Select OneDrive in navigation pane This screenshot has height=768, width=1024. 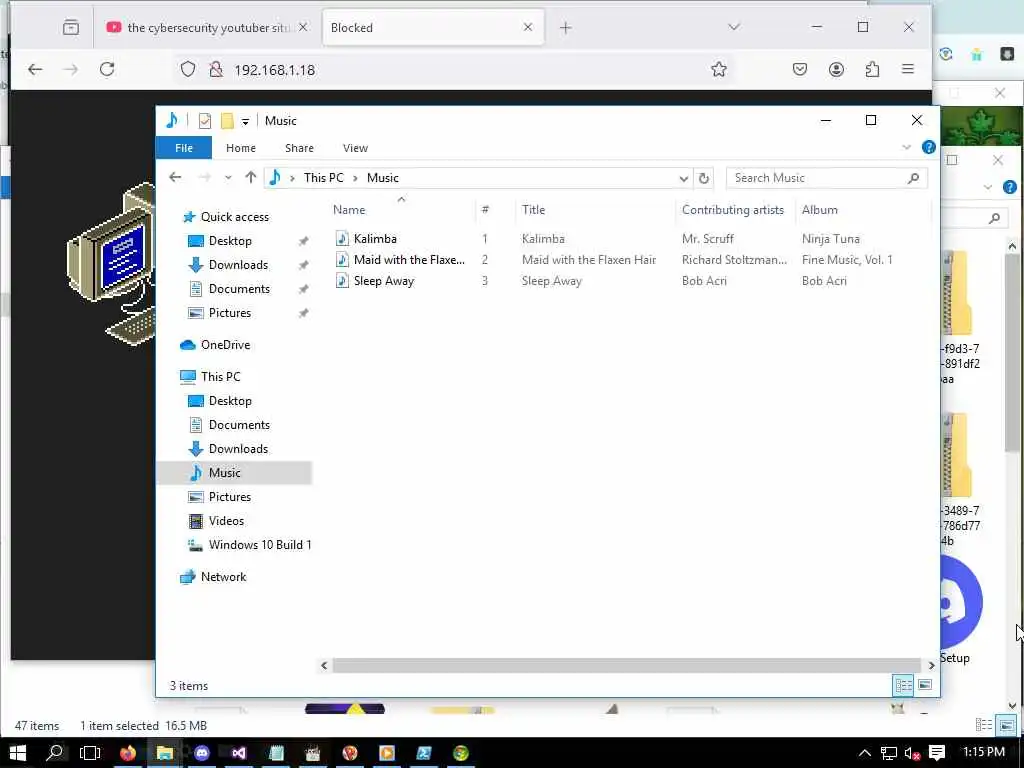[225, 345]
